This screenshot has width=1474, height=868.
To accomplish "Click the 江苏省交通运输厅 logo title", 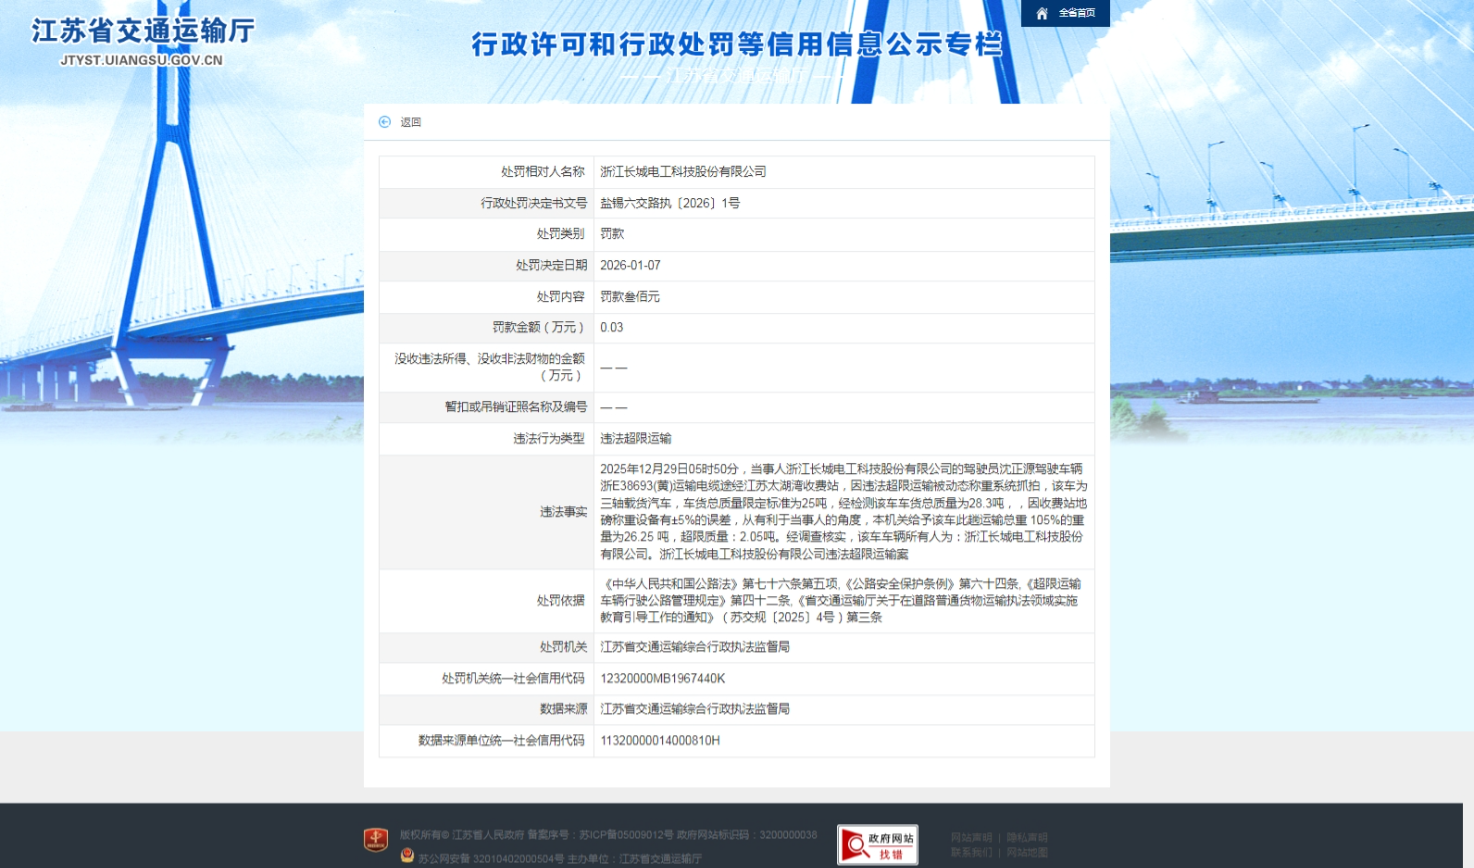I will point(143,31).
